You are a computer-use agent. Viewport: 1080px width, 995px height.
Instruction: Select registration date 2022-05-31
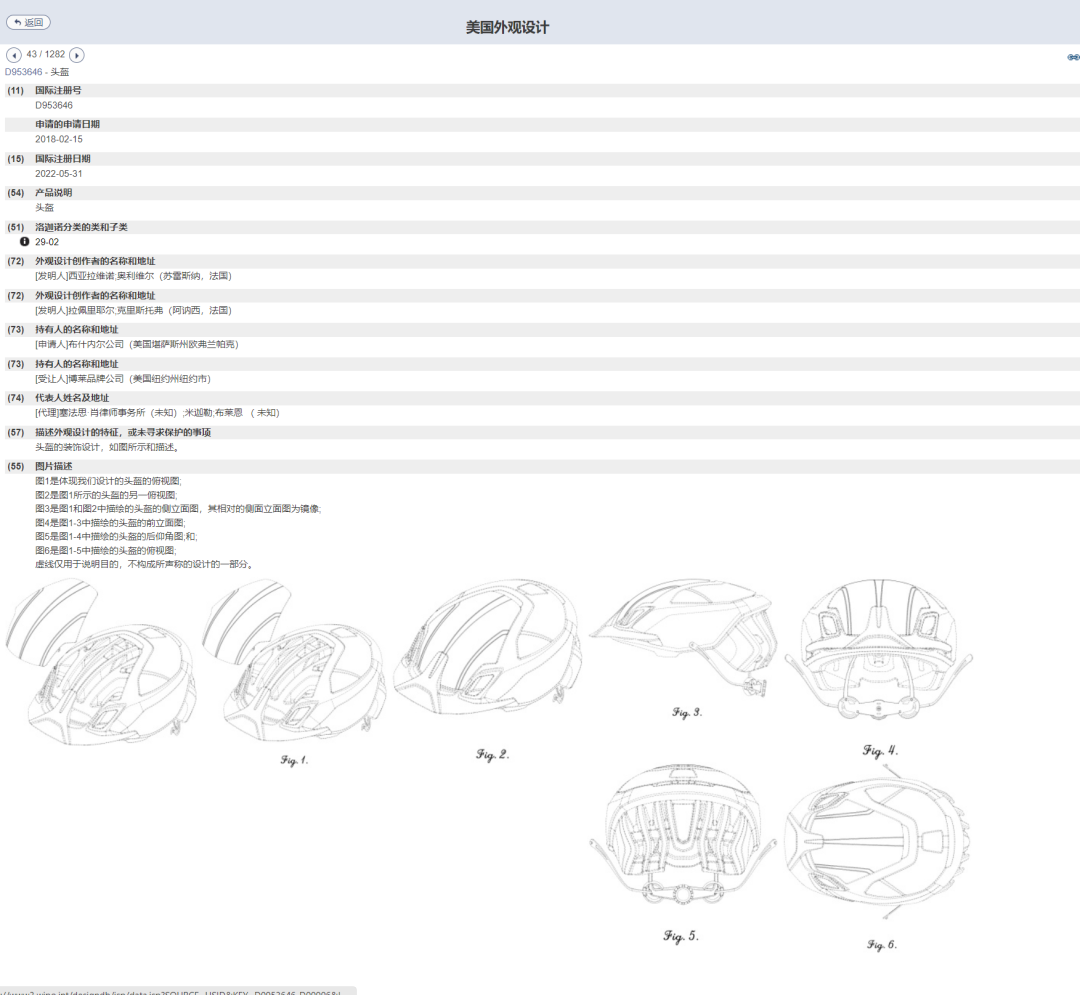point(59,174)
